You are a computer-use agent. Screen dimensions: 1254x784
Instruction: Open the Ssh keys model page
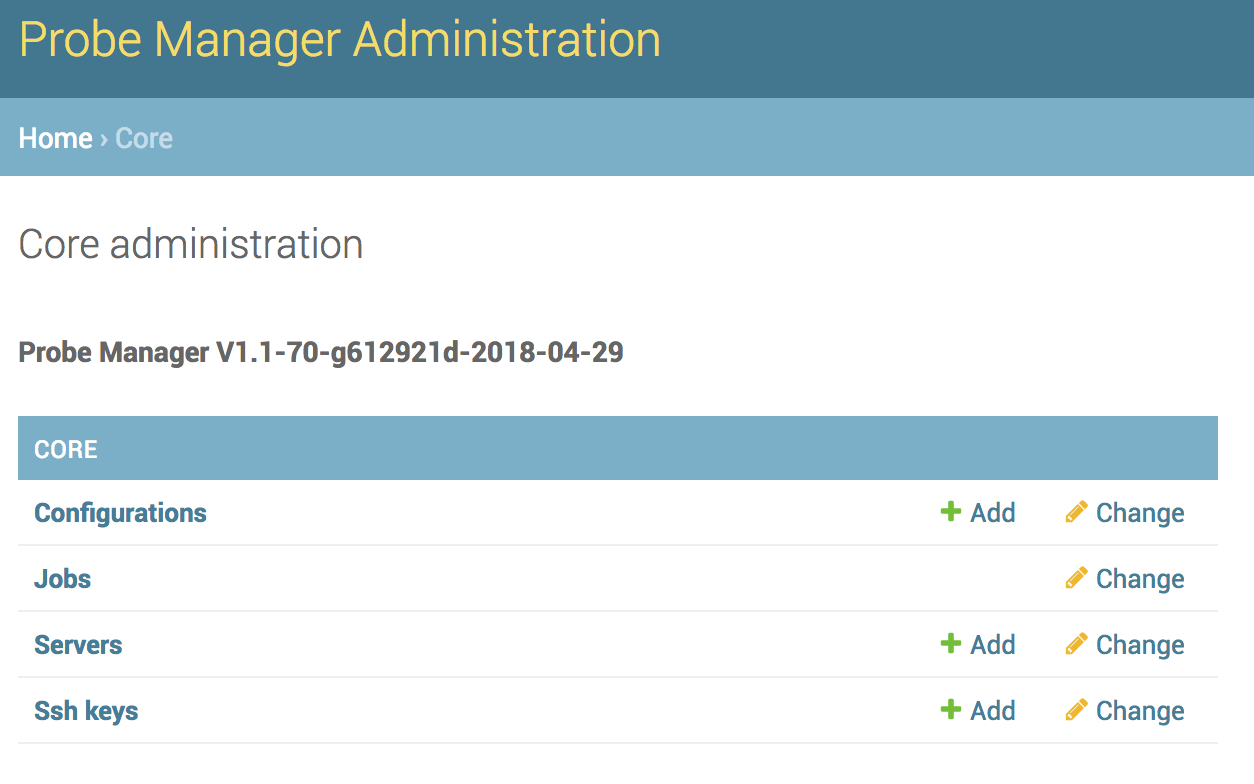pos(86,710)
